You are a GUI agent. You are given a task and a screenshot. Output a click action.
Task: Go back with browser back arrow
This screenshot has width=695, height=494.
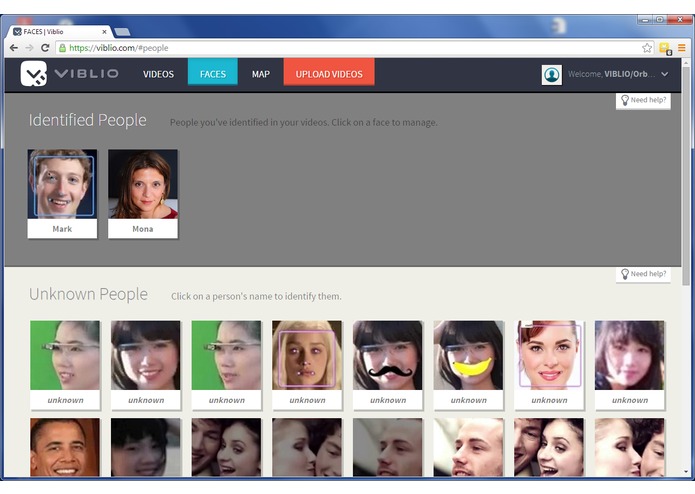click(14, 48)
